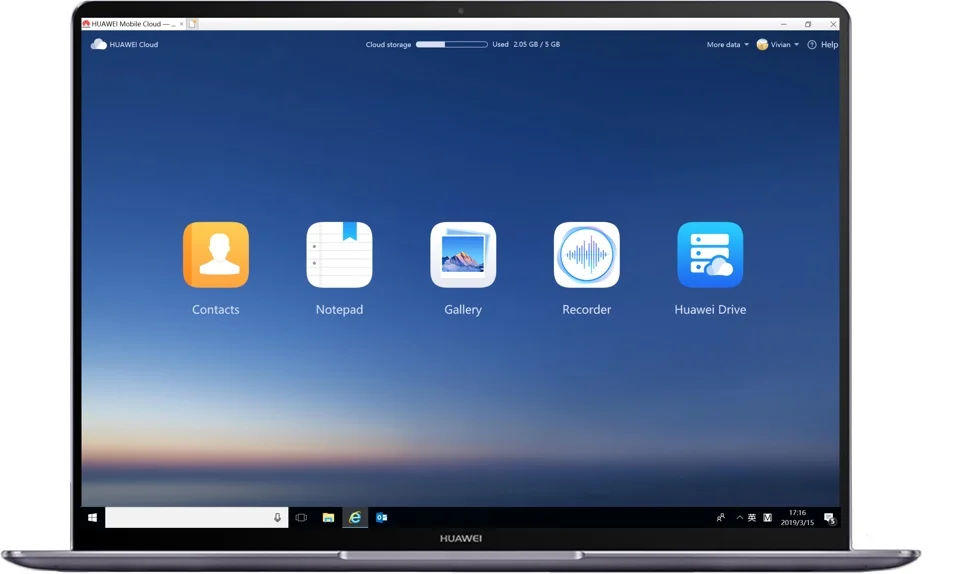Click the IME mode icon in tray
958x574 pixels.
coord(768,518)
